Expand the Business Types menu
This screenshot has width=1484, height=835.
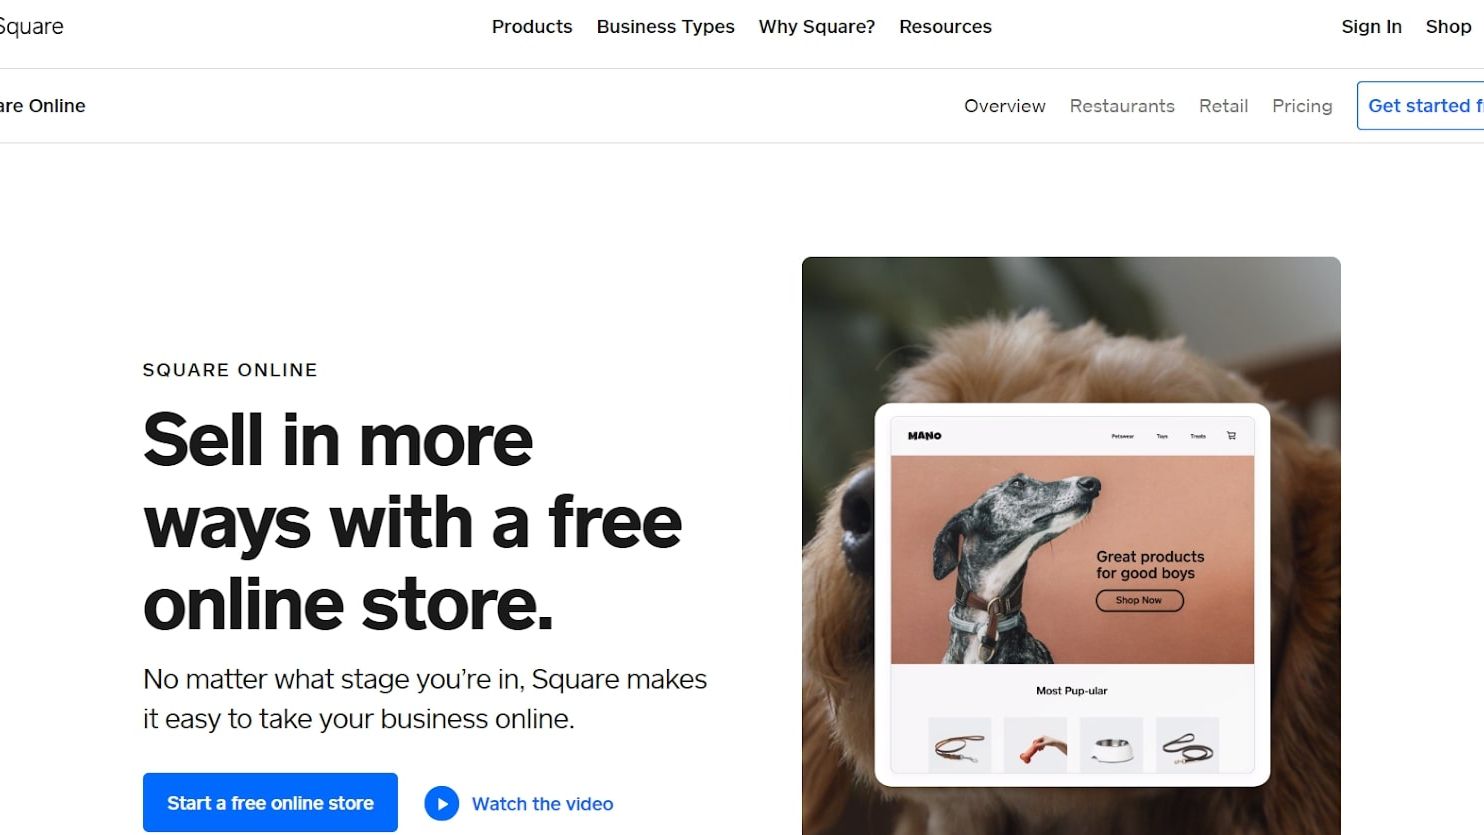666,27
